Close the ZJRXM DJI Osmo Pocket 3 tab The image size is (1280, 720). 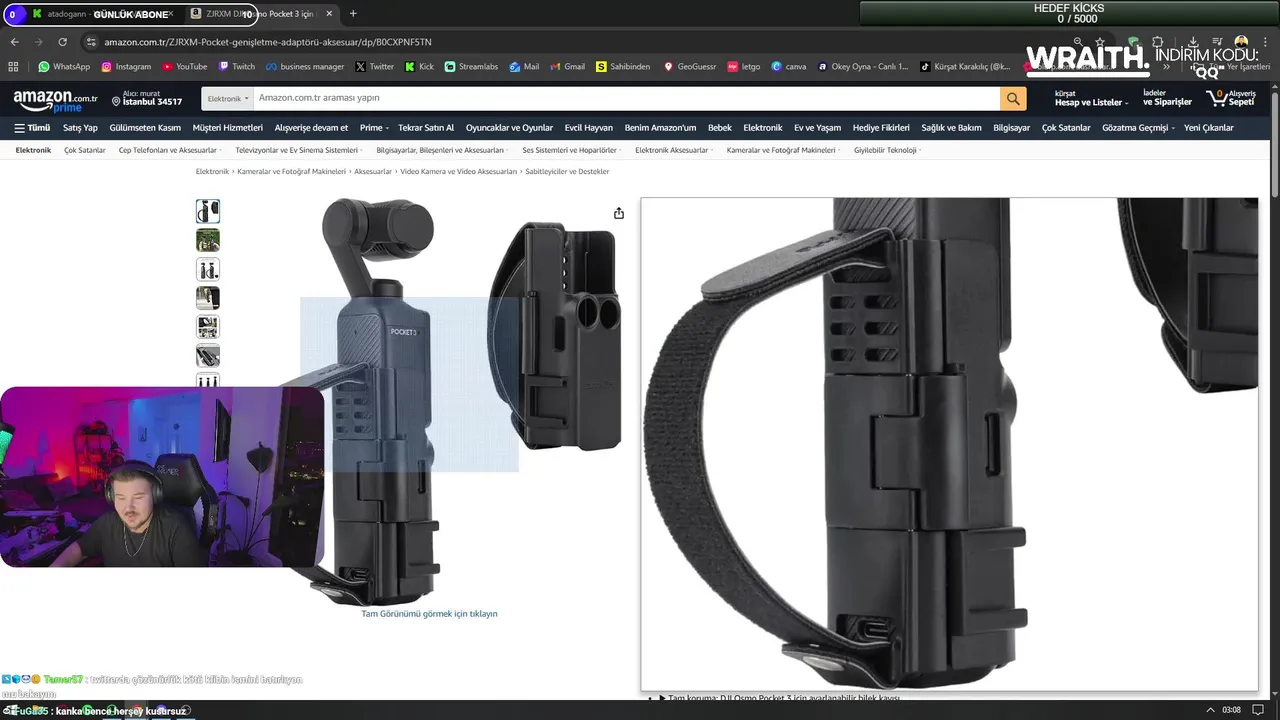[x=329, y=14]
